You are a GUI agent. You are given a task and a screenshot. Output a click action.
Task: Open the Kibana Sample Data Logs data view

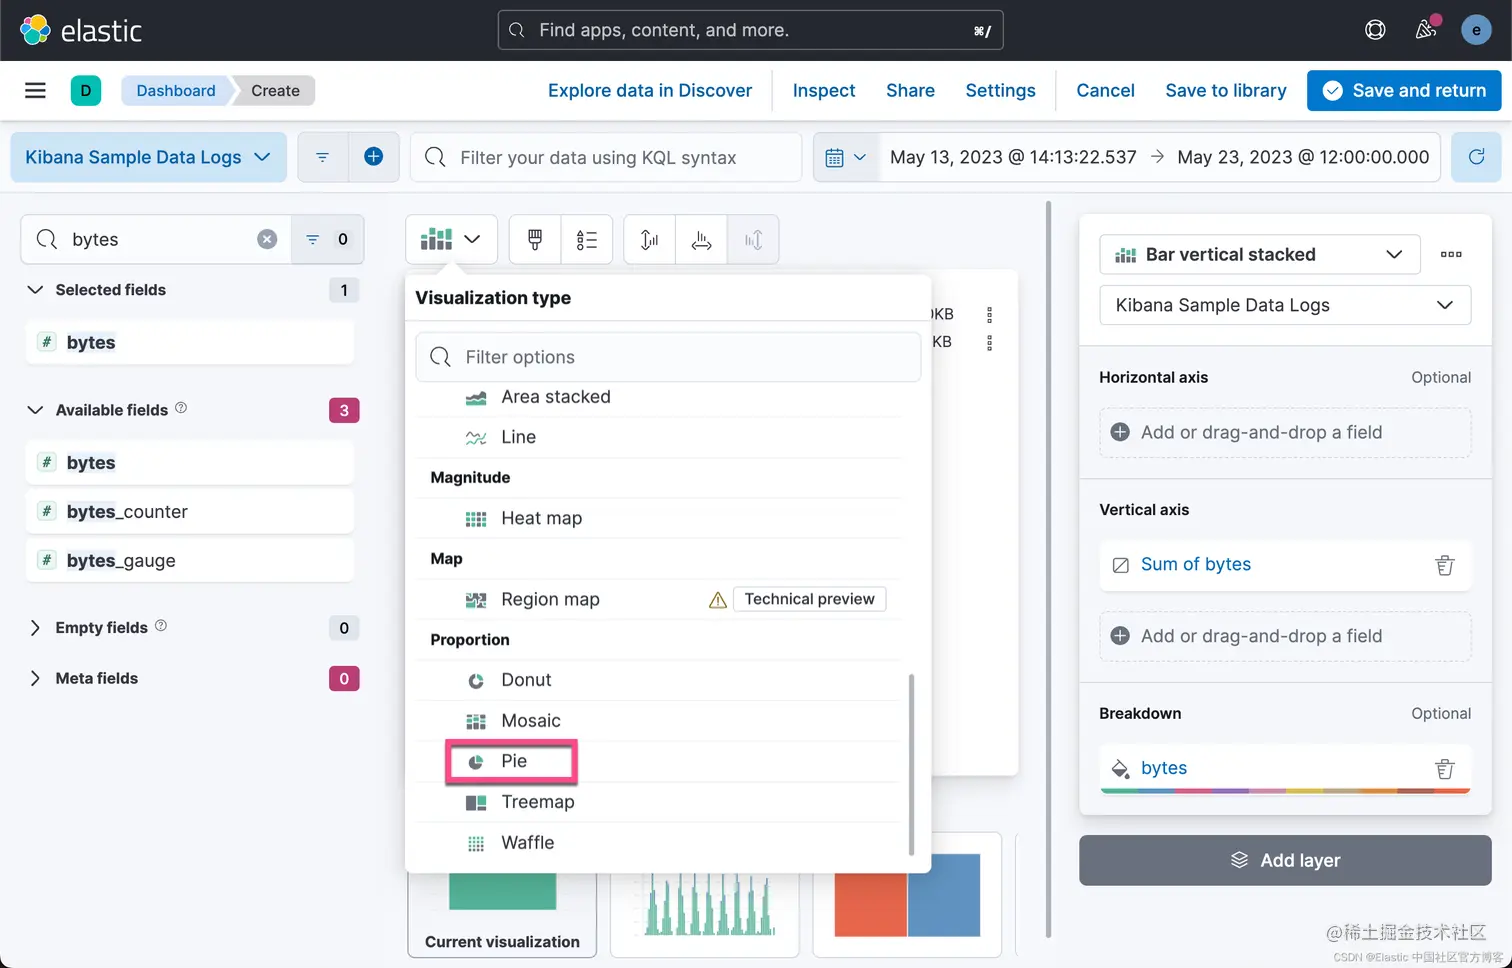[148, 157]
